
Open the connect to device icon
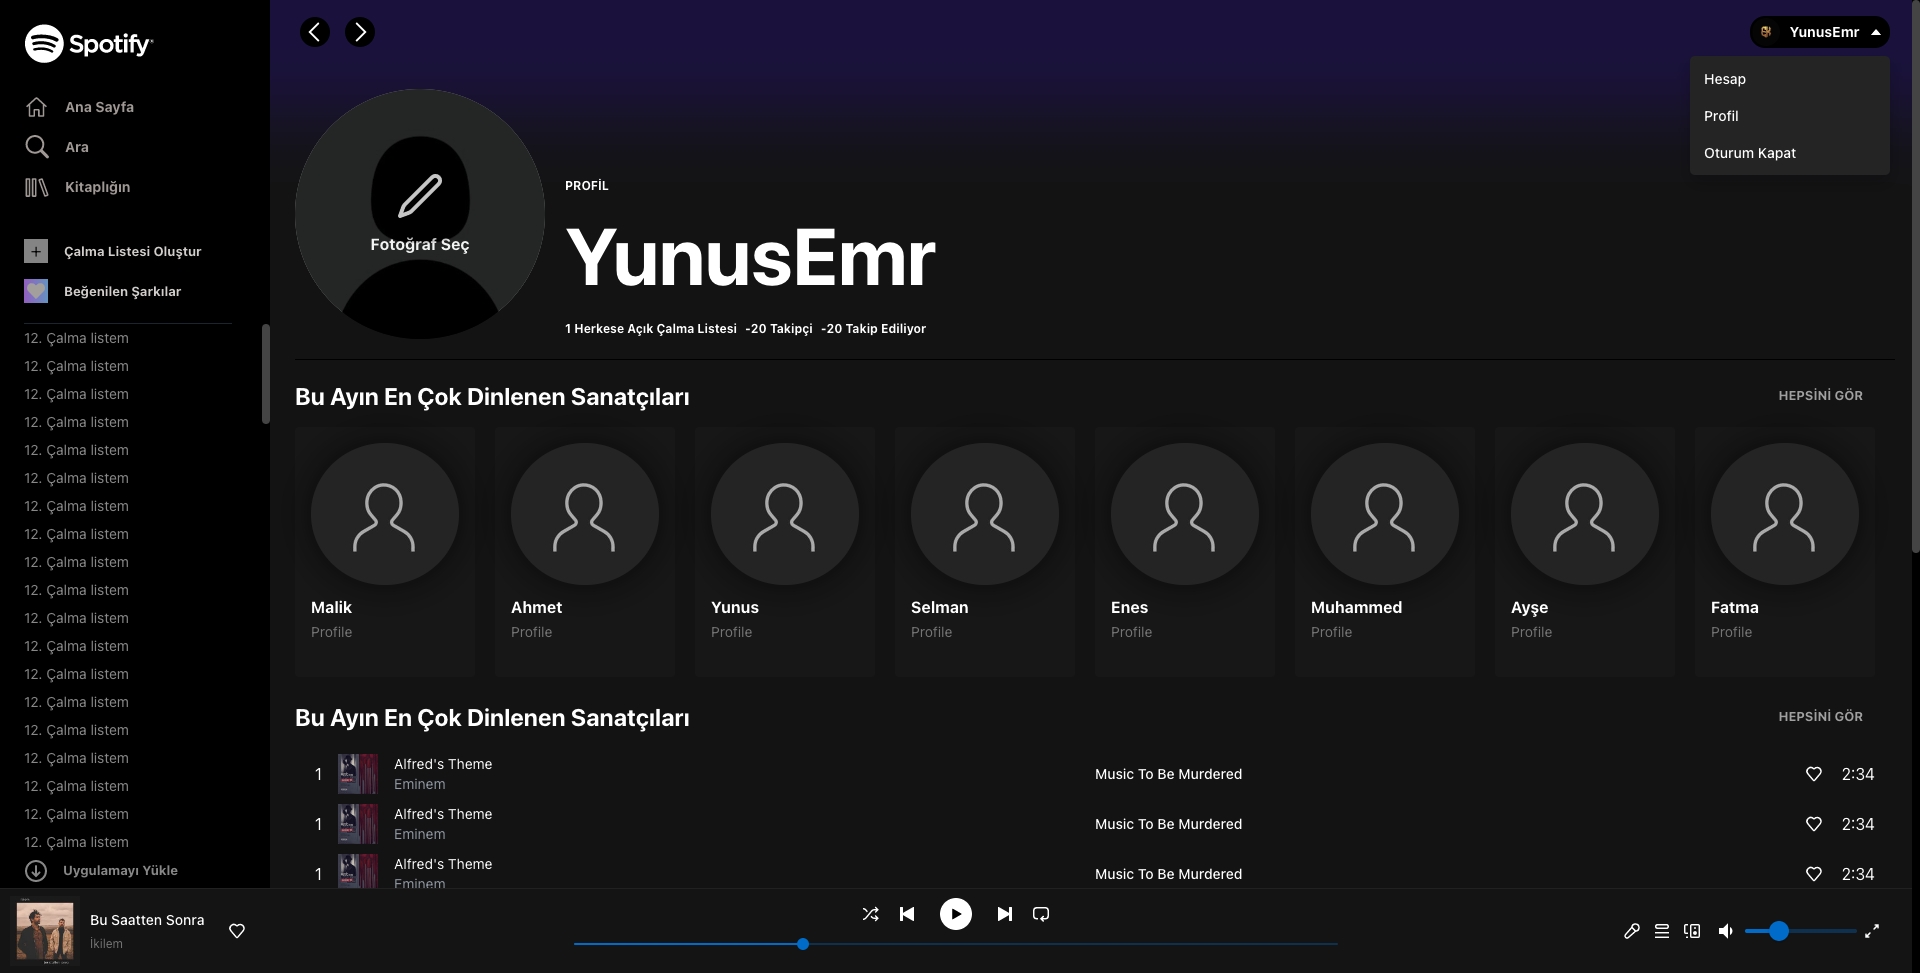coord(1692,931)
